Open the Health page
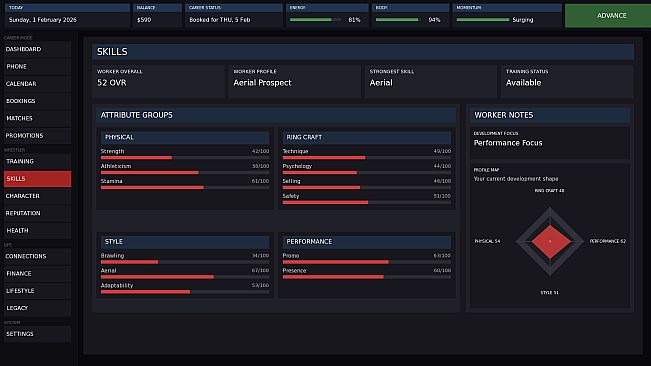The height and width of the screenshot is (366, 651). click(37, 231)
